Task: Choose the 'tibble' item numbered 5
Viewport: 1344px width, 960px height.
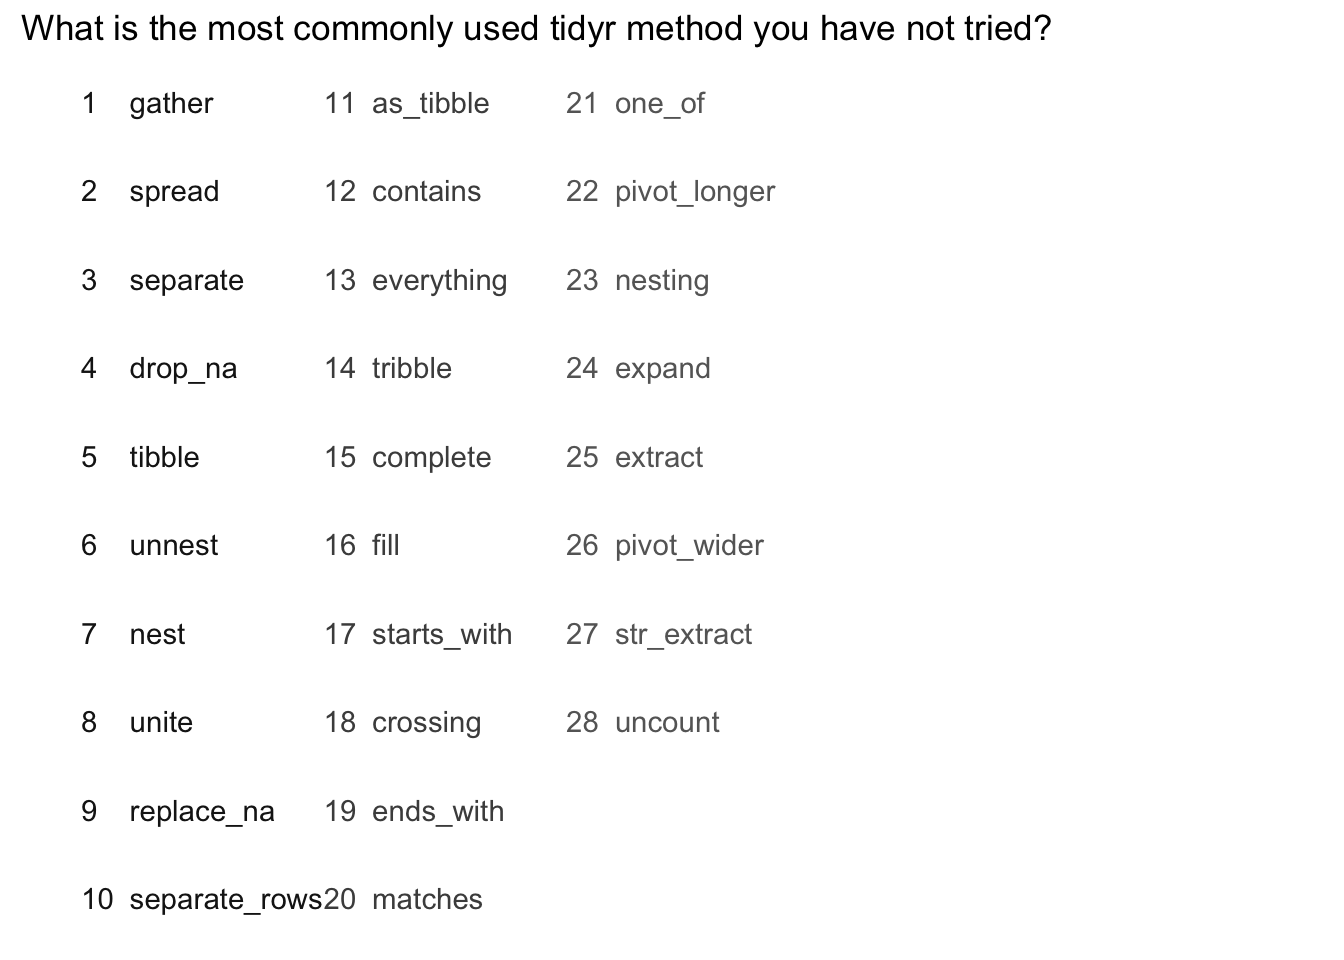Action: coord(164,458)
